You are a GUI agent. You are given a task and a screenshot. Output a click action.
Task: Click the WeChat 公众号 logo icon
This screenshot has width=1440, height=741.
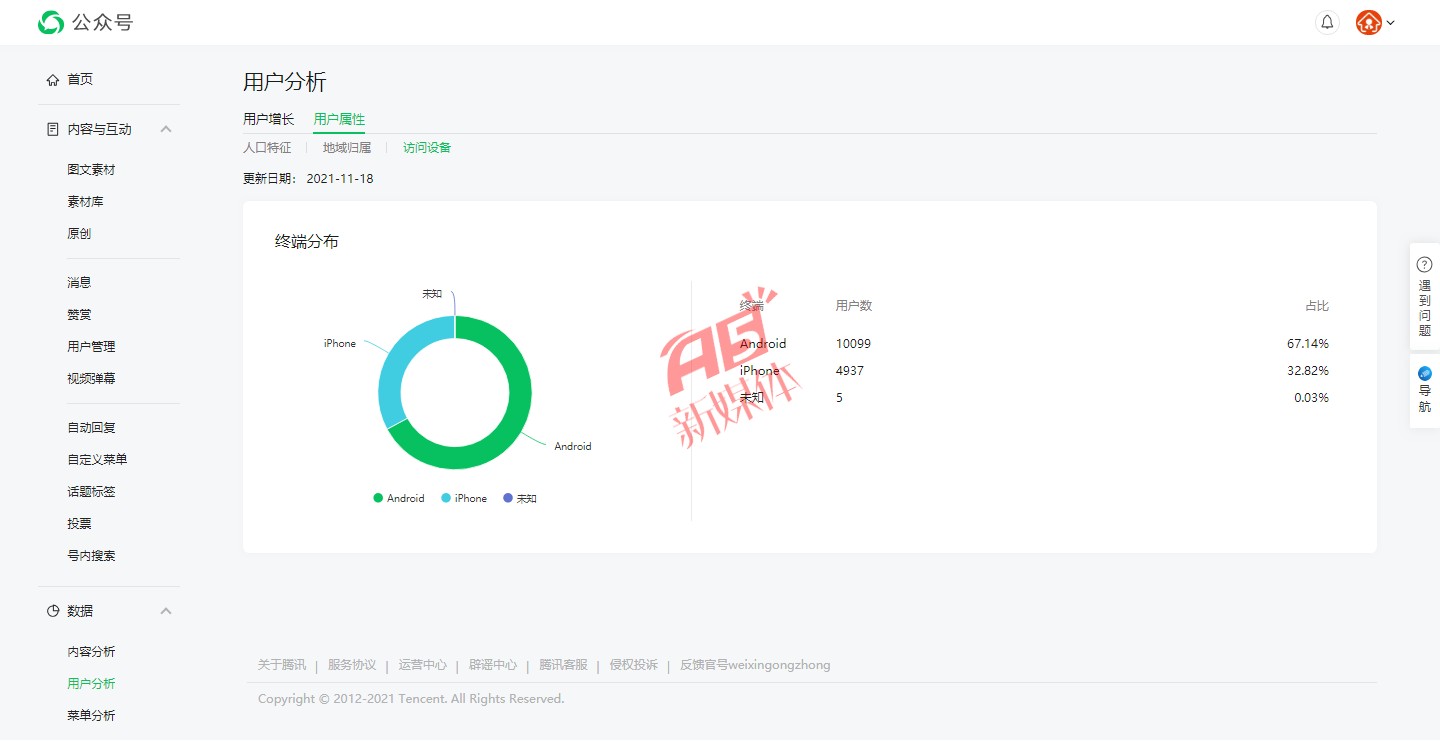(51, 22)
